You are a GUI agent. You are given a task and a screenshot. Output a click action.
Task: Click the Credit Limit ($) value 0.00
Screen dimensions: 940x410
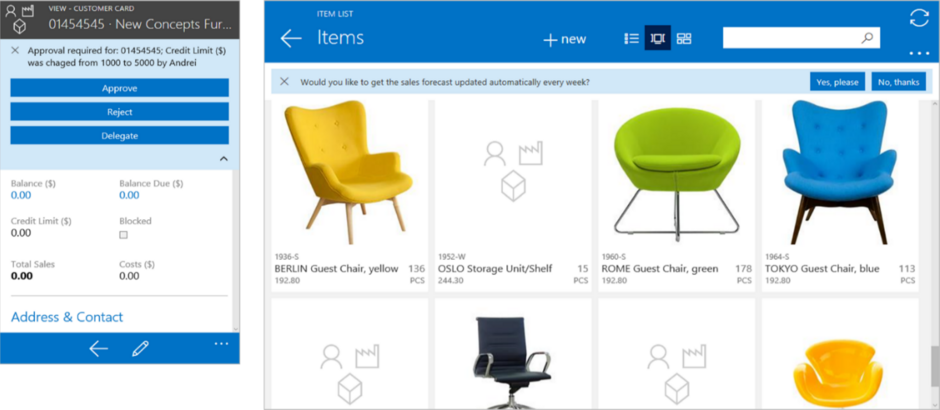point(21,233)
